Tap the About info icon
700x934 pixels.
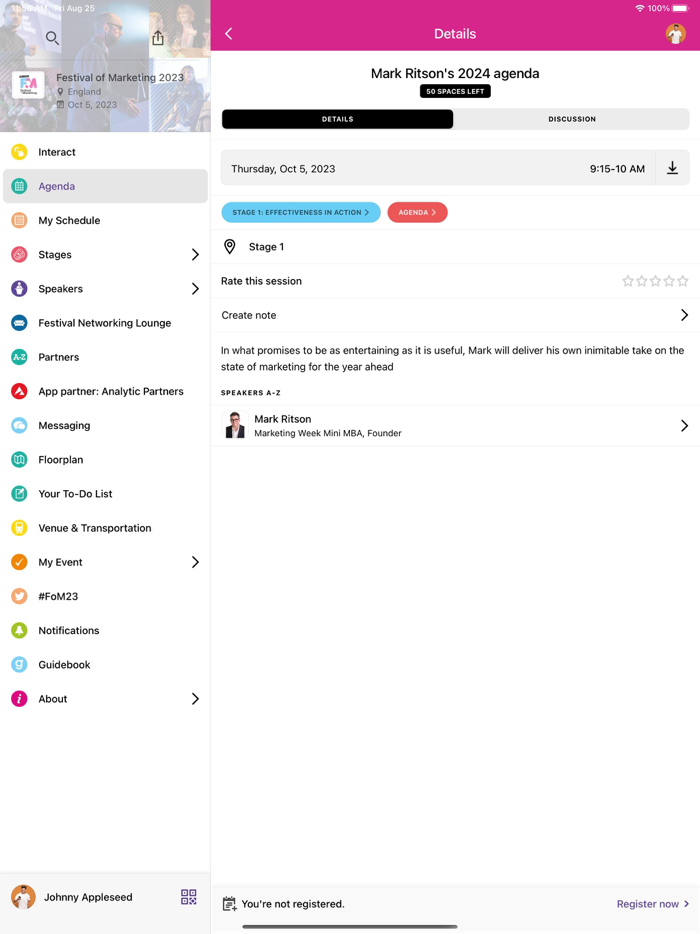19,699
